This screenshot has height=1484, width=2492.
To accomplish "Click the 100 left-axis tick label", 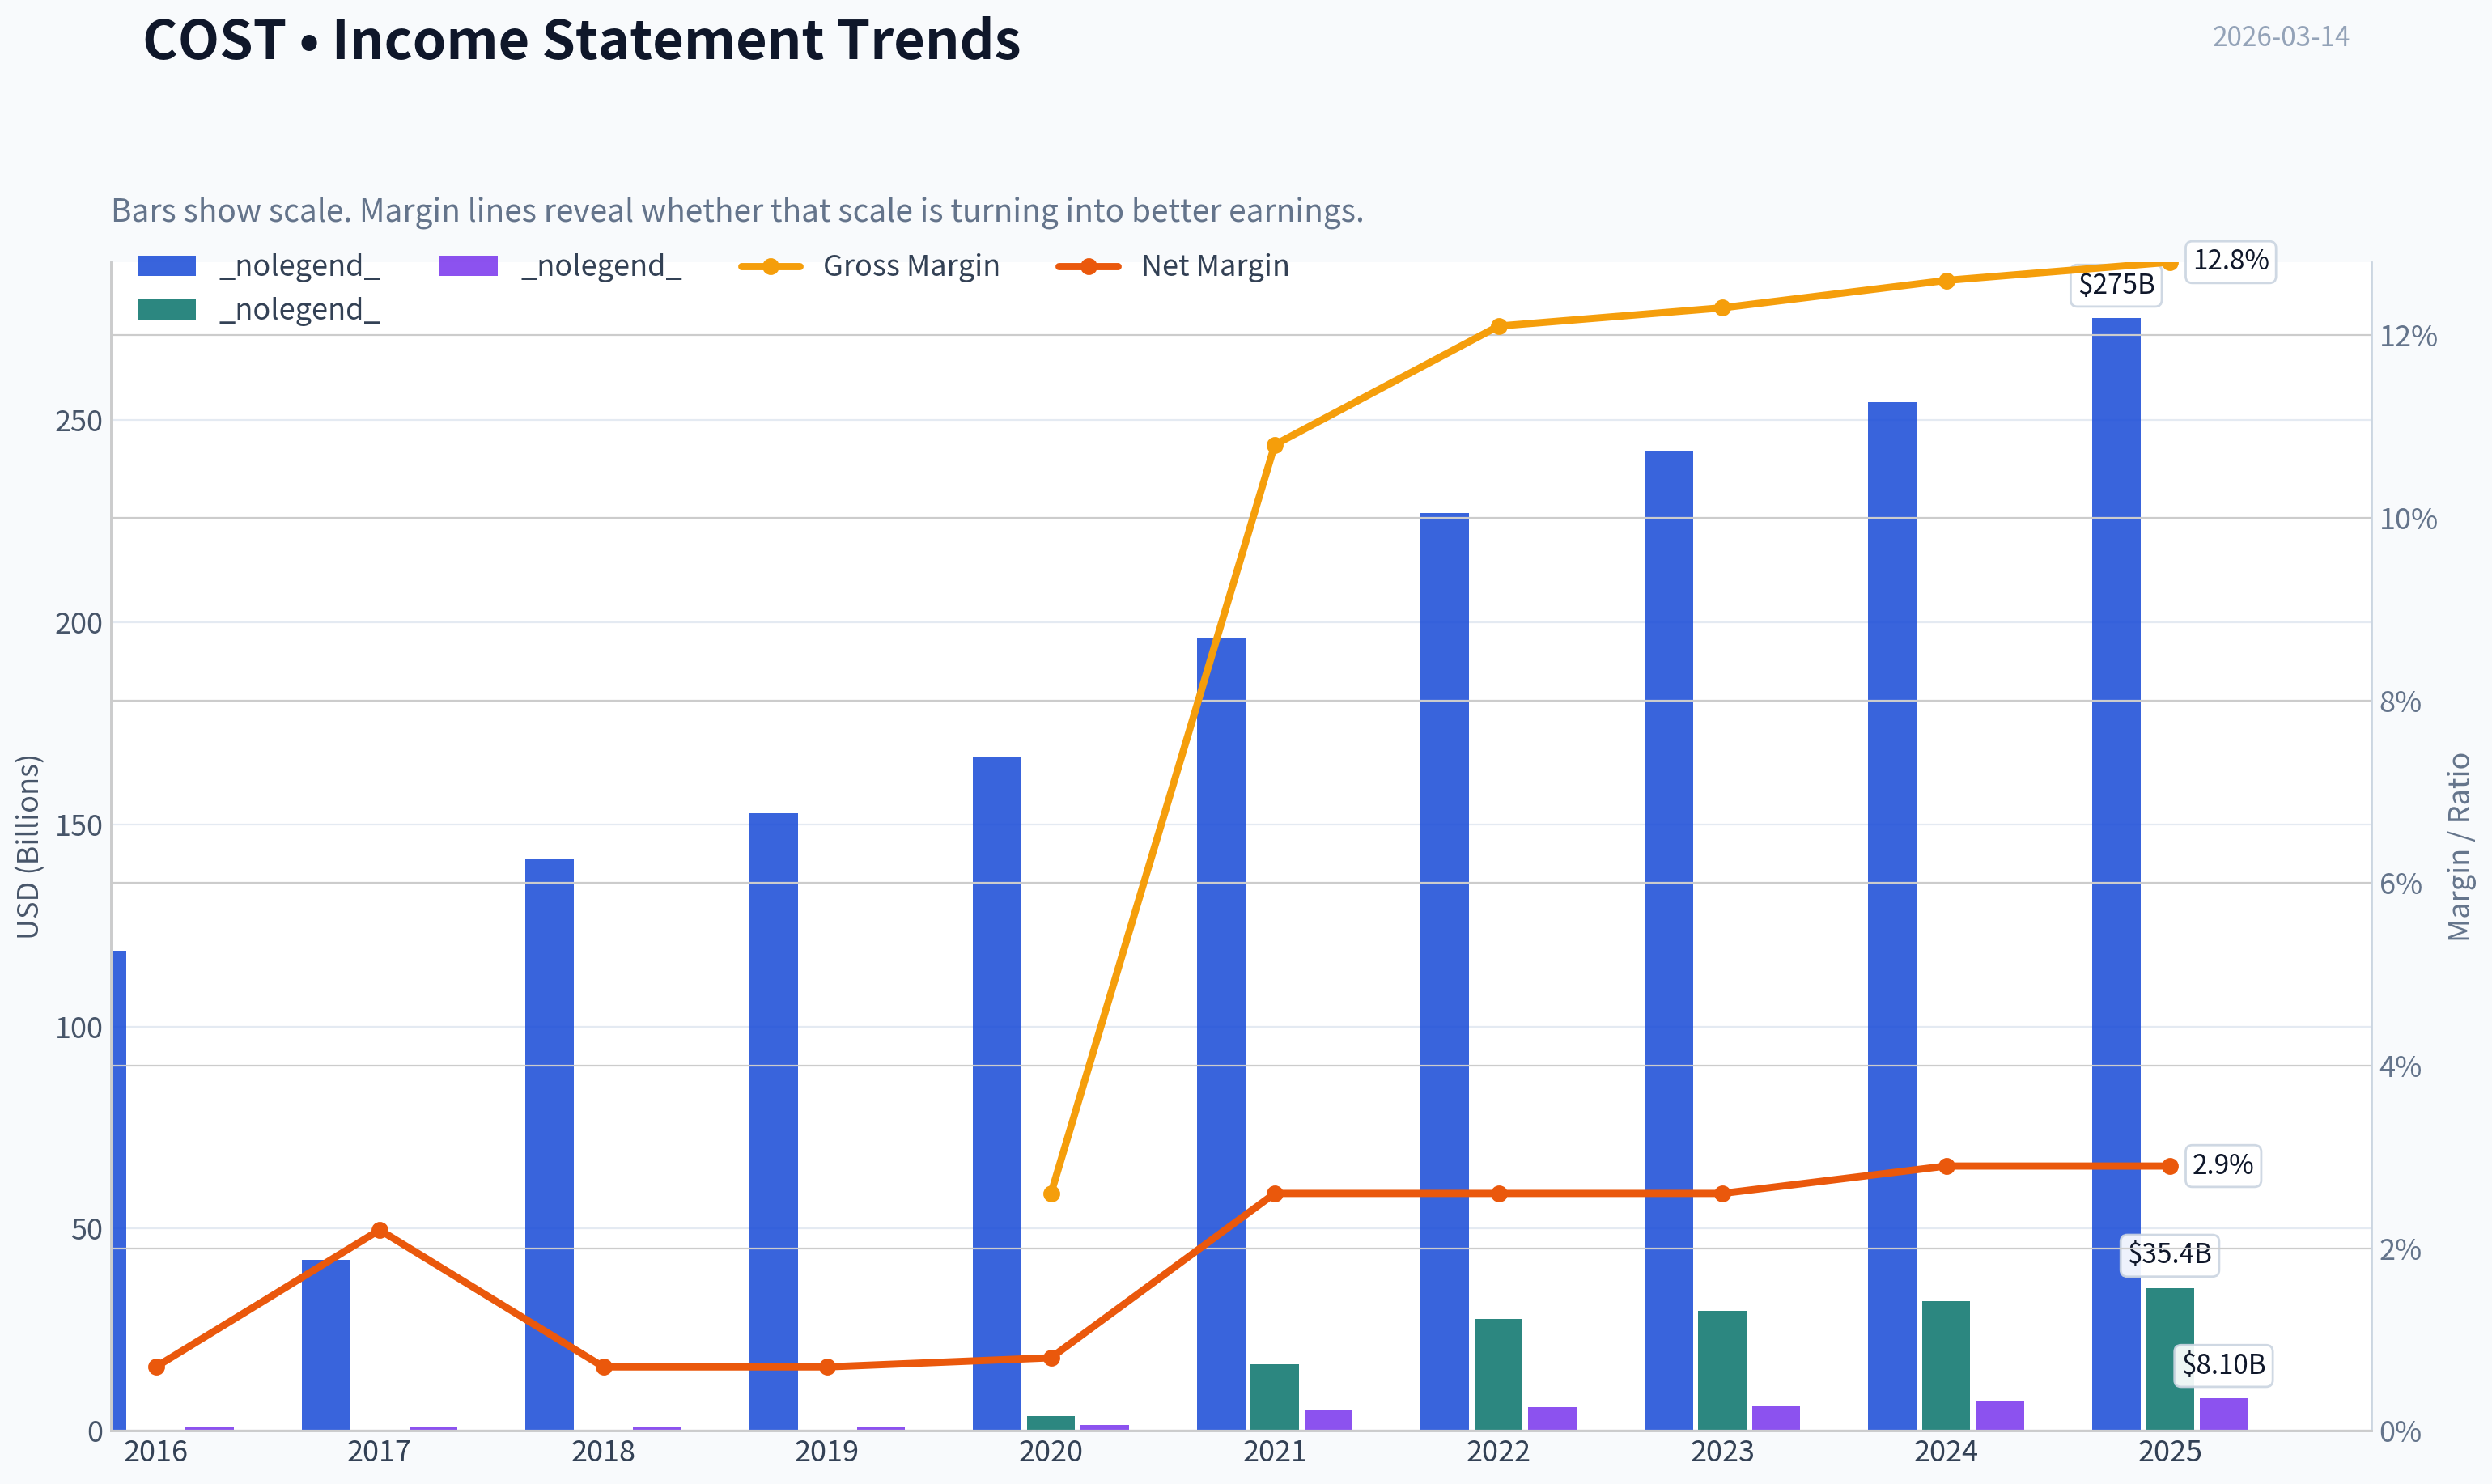I will (x=79, y=1028).
